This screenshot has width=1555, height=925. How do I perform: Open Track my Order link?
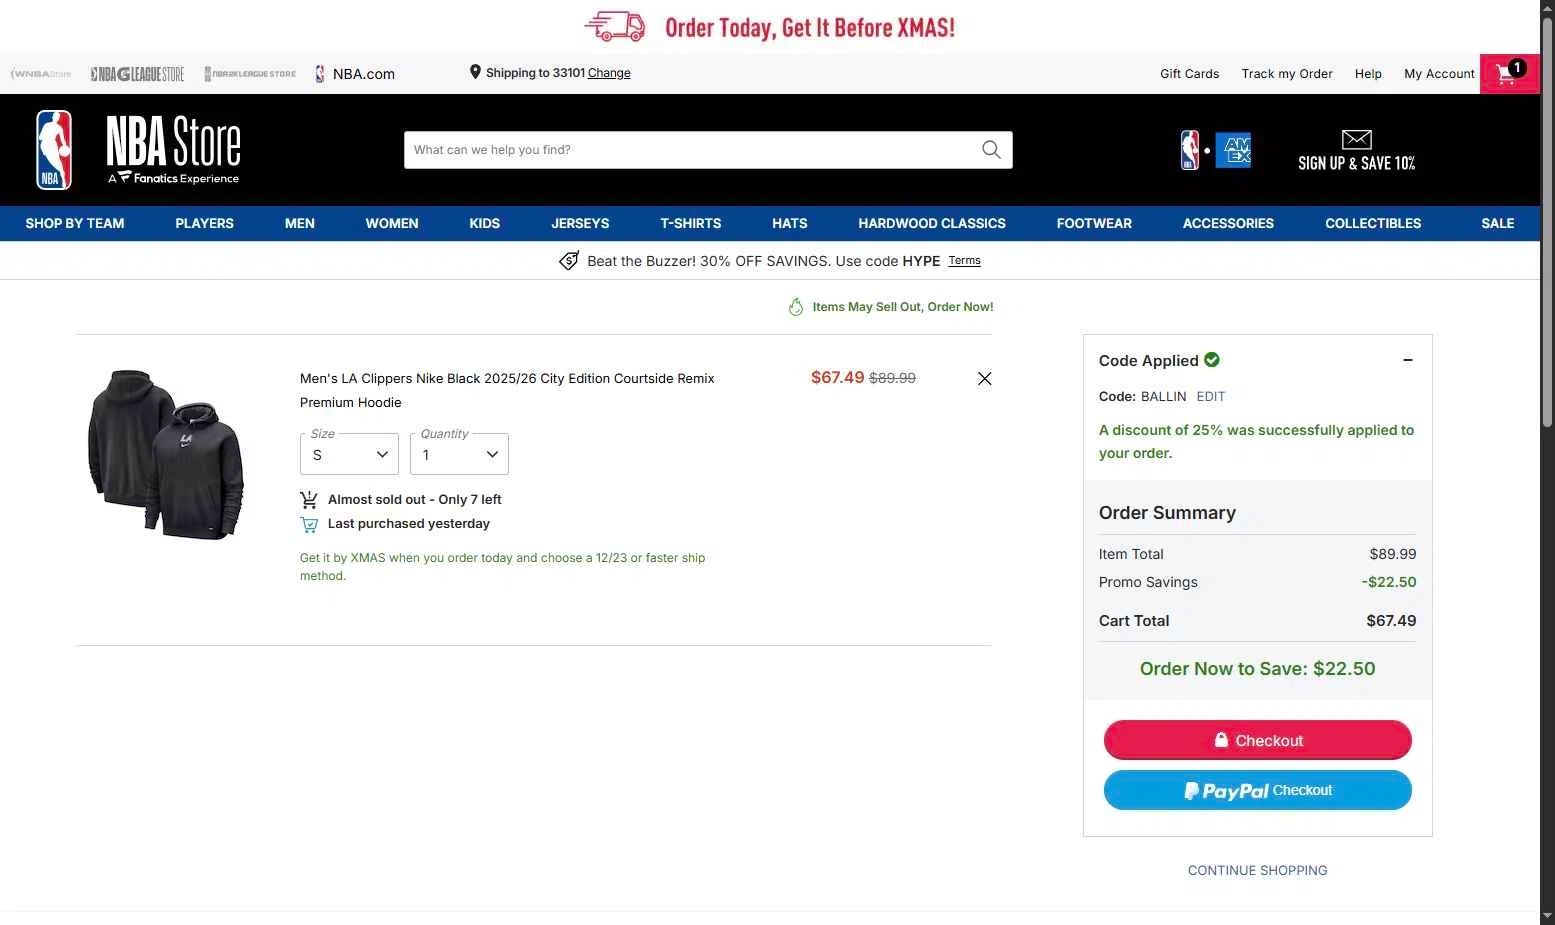[1287, 74]
